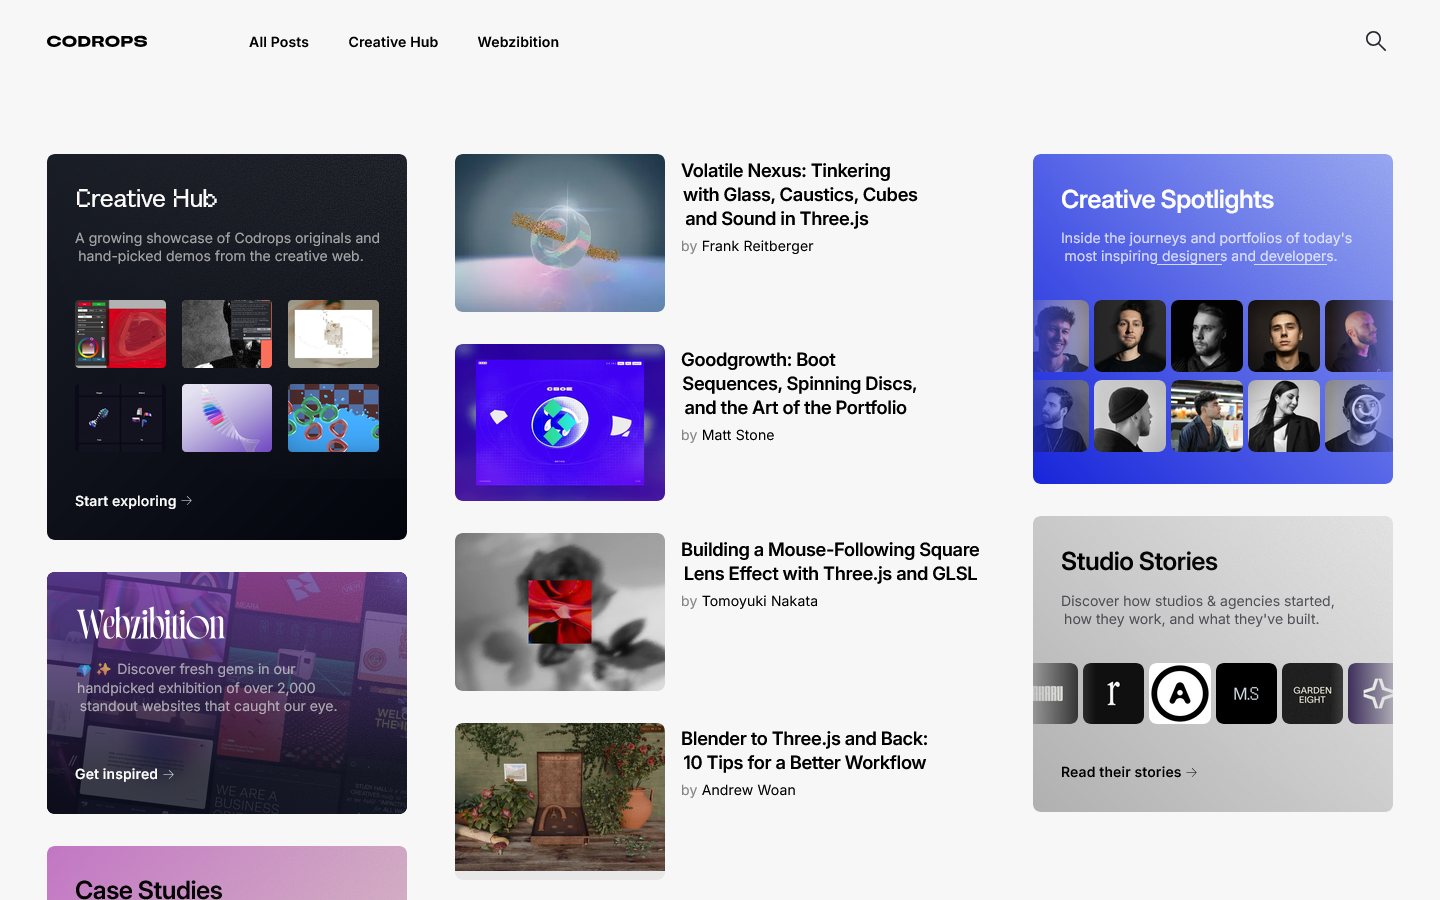Select the beanie-wearing portrait in Creative Spotlights

[x=1130, y=416]
